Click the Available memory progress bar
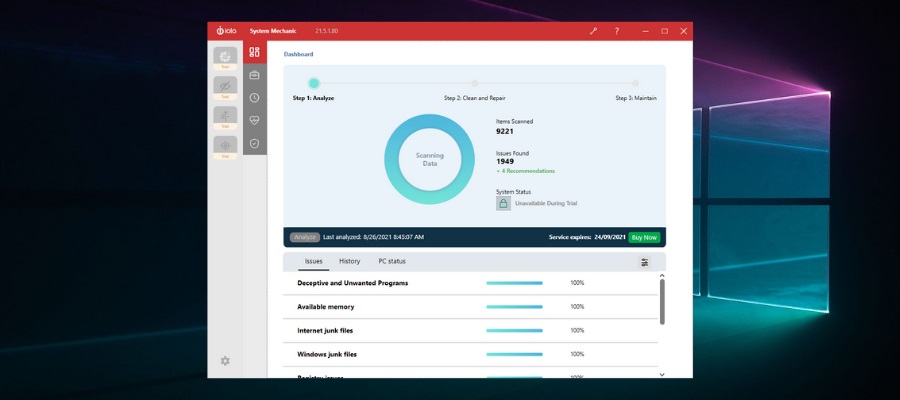The width and height of the screenshot is (900, 400). (514, 307)
